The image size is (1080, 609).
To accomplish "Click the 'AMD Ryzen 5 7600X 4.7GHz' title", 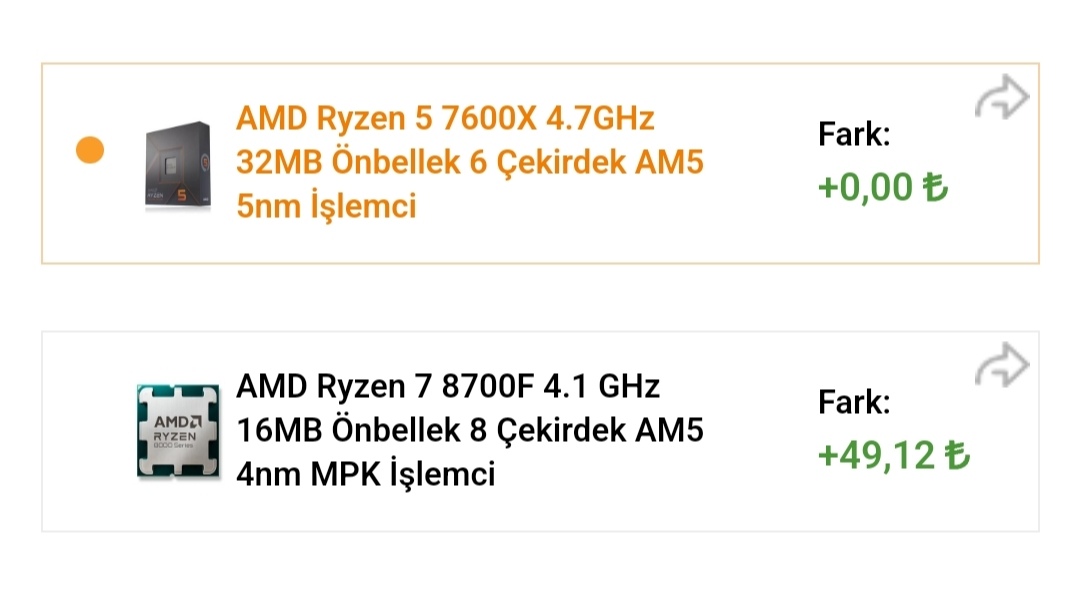I will (445, 118).
